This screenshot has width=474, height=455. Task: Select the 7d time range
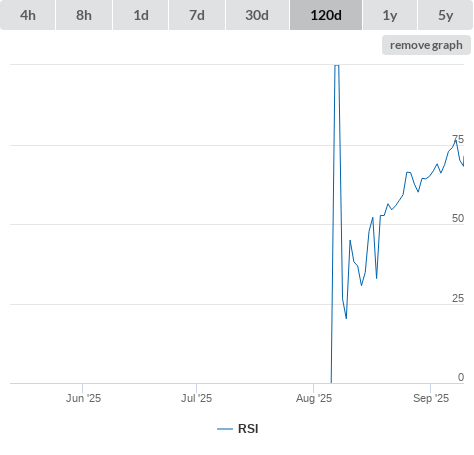pyautogui.click(x=197, y=15)
